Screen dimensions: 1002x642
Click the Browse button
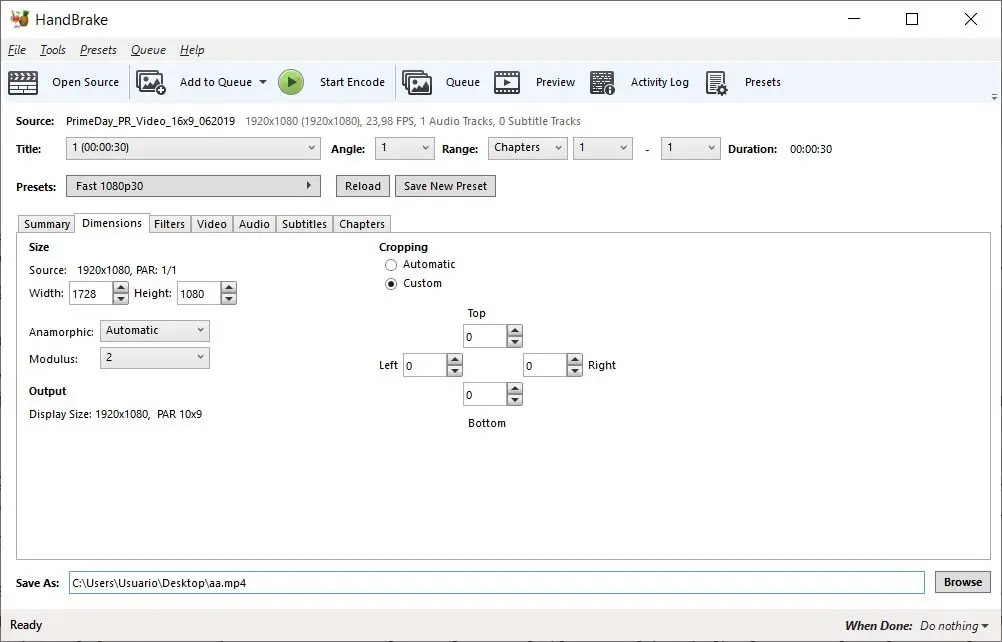962,582
